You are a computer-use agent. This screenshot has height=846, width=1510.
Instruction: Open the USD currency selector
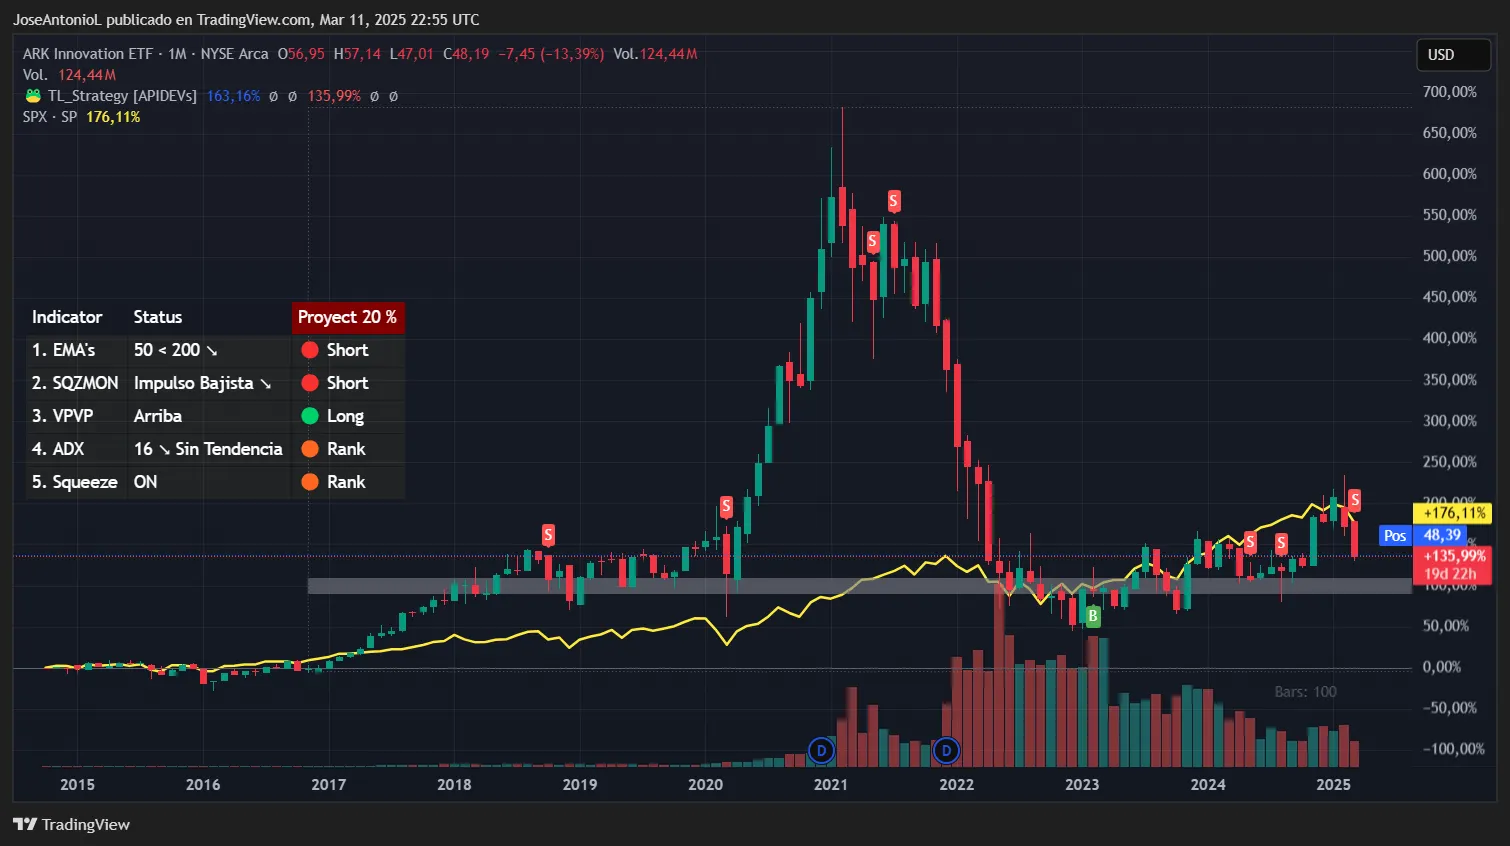click(1452, 55)
